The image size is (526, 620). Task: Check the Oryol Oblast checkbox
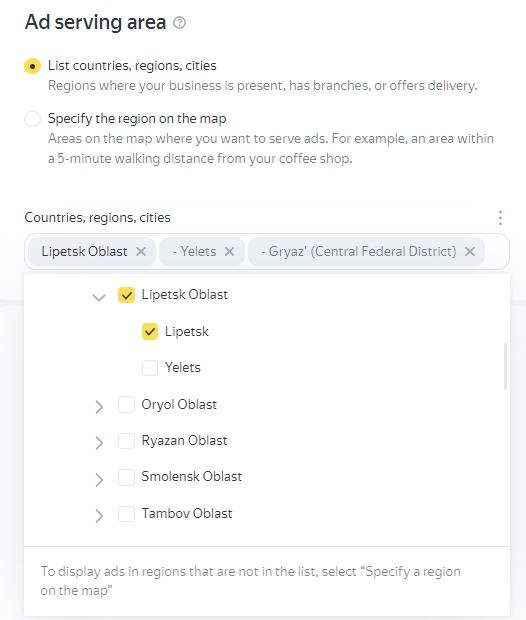[x=127, y=405]
